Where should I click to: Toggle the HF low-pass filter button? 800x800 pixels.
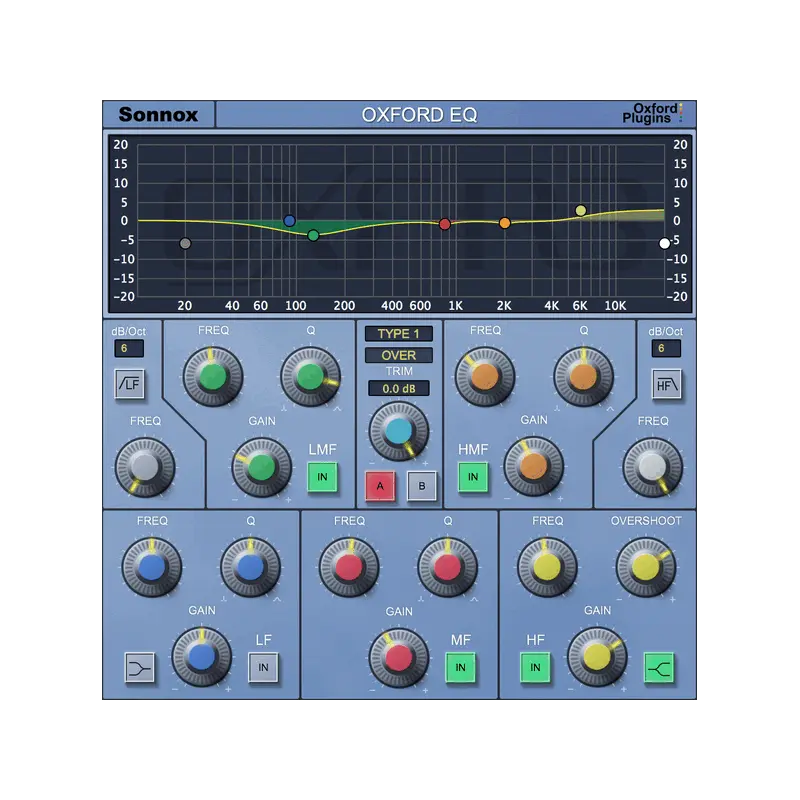click(666, 384)
